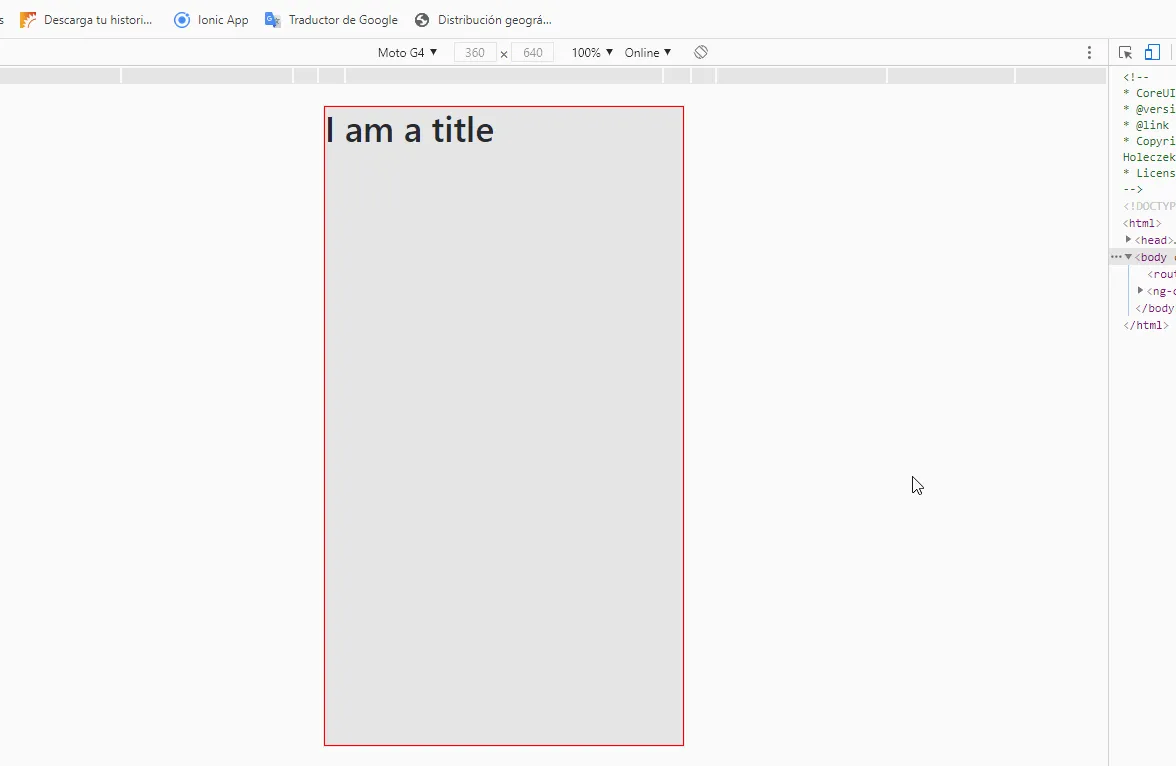Click the * CoreUI comment line
The height and width of the screenshot is (766, 1176).
1149,93
